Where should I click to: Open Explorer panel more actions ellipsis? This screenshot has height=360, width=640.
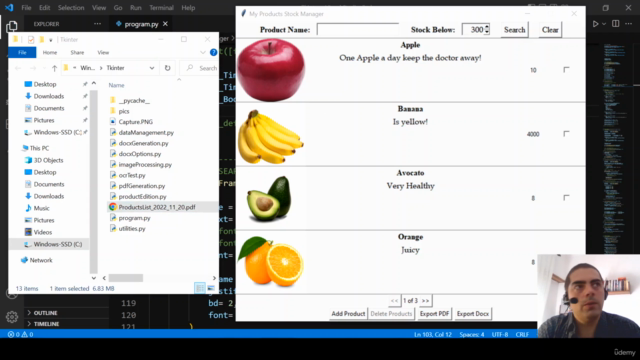point(97,24)
